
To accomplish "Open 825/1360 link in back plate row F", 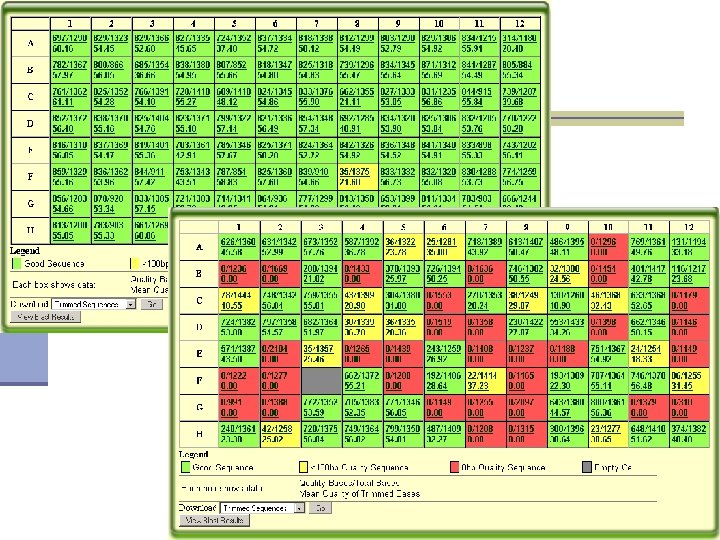I will (x=275, y=172).
